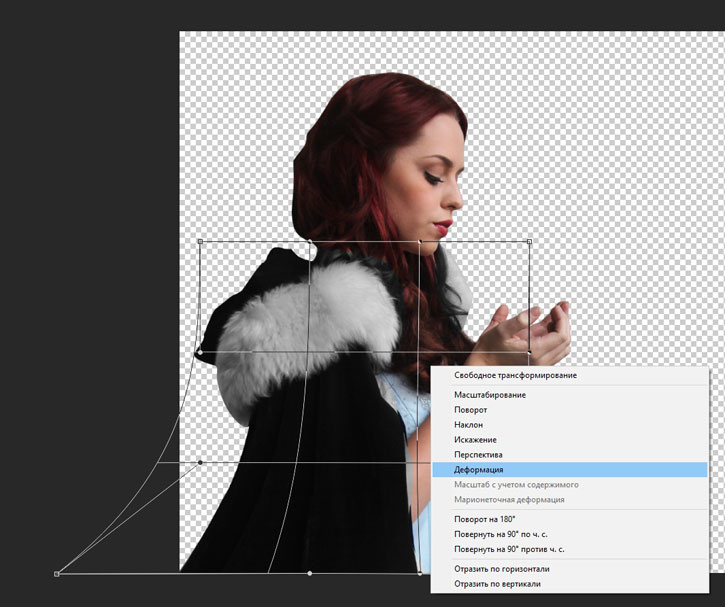Viewport: 725px width, 607px height.
Task: Activate the highlighted Деформация entry
Action: click(570, 470)
